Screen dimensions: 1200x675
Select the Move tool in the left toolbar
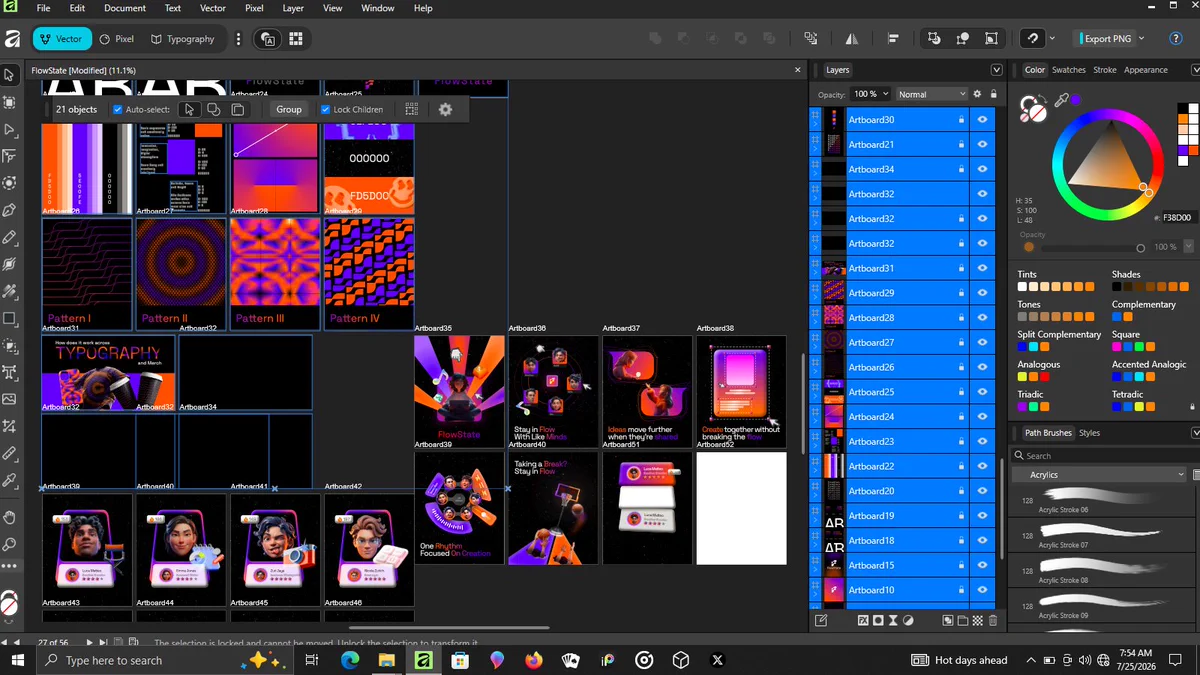(10, 75)
